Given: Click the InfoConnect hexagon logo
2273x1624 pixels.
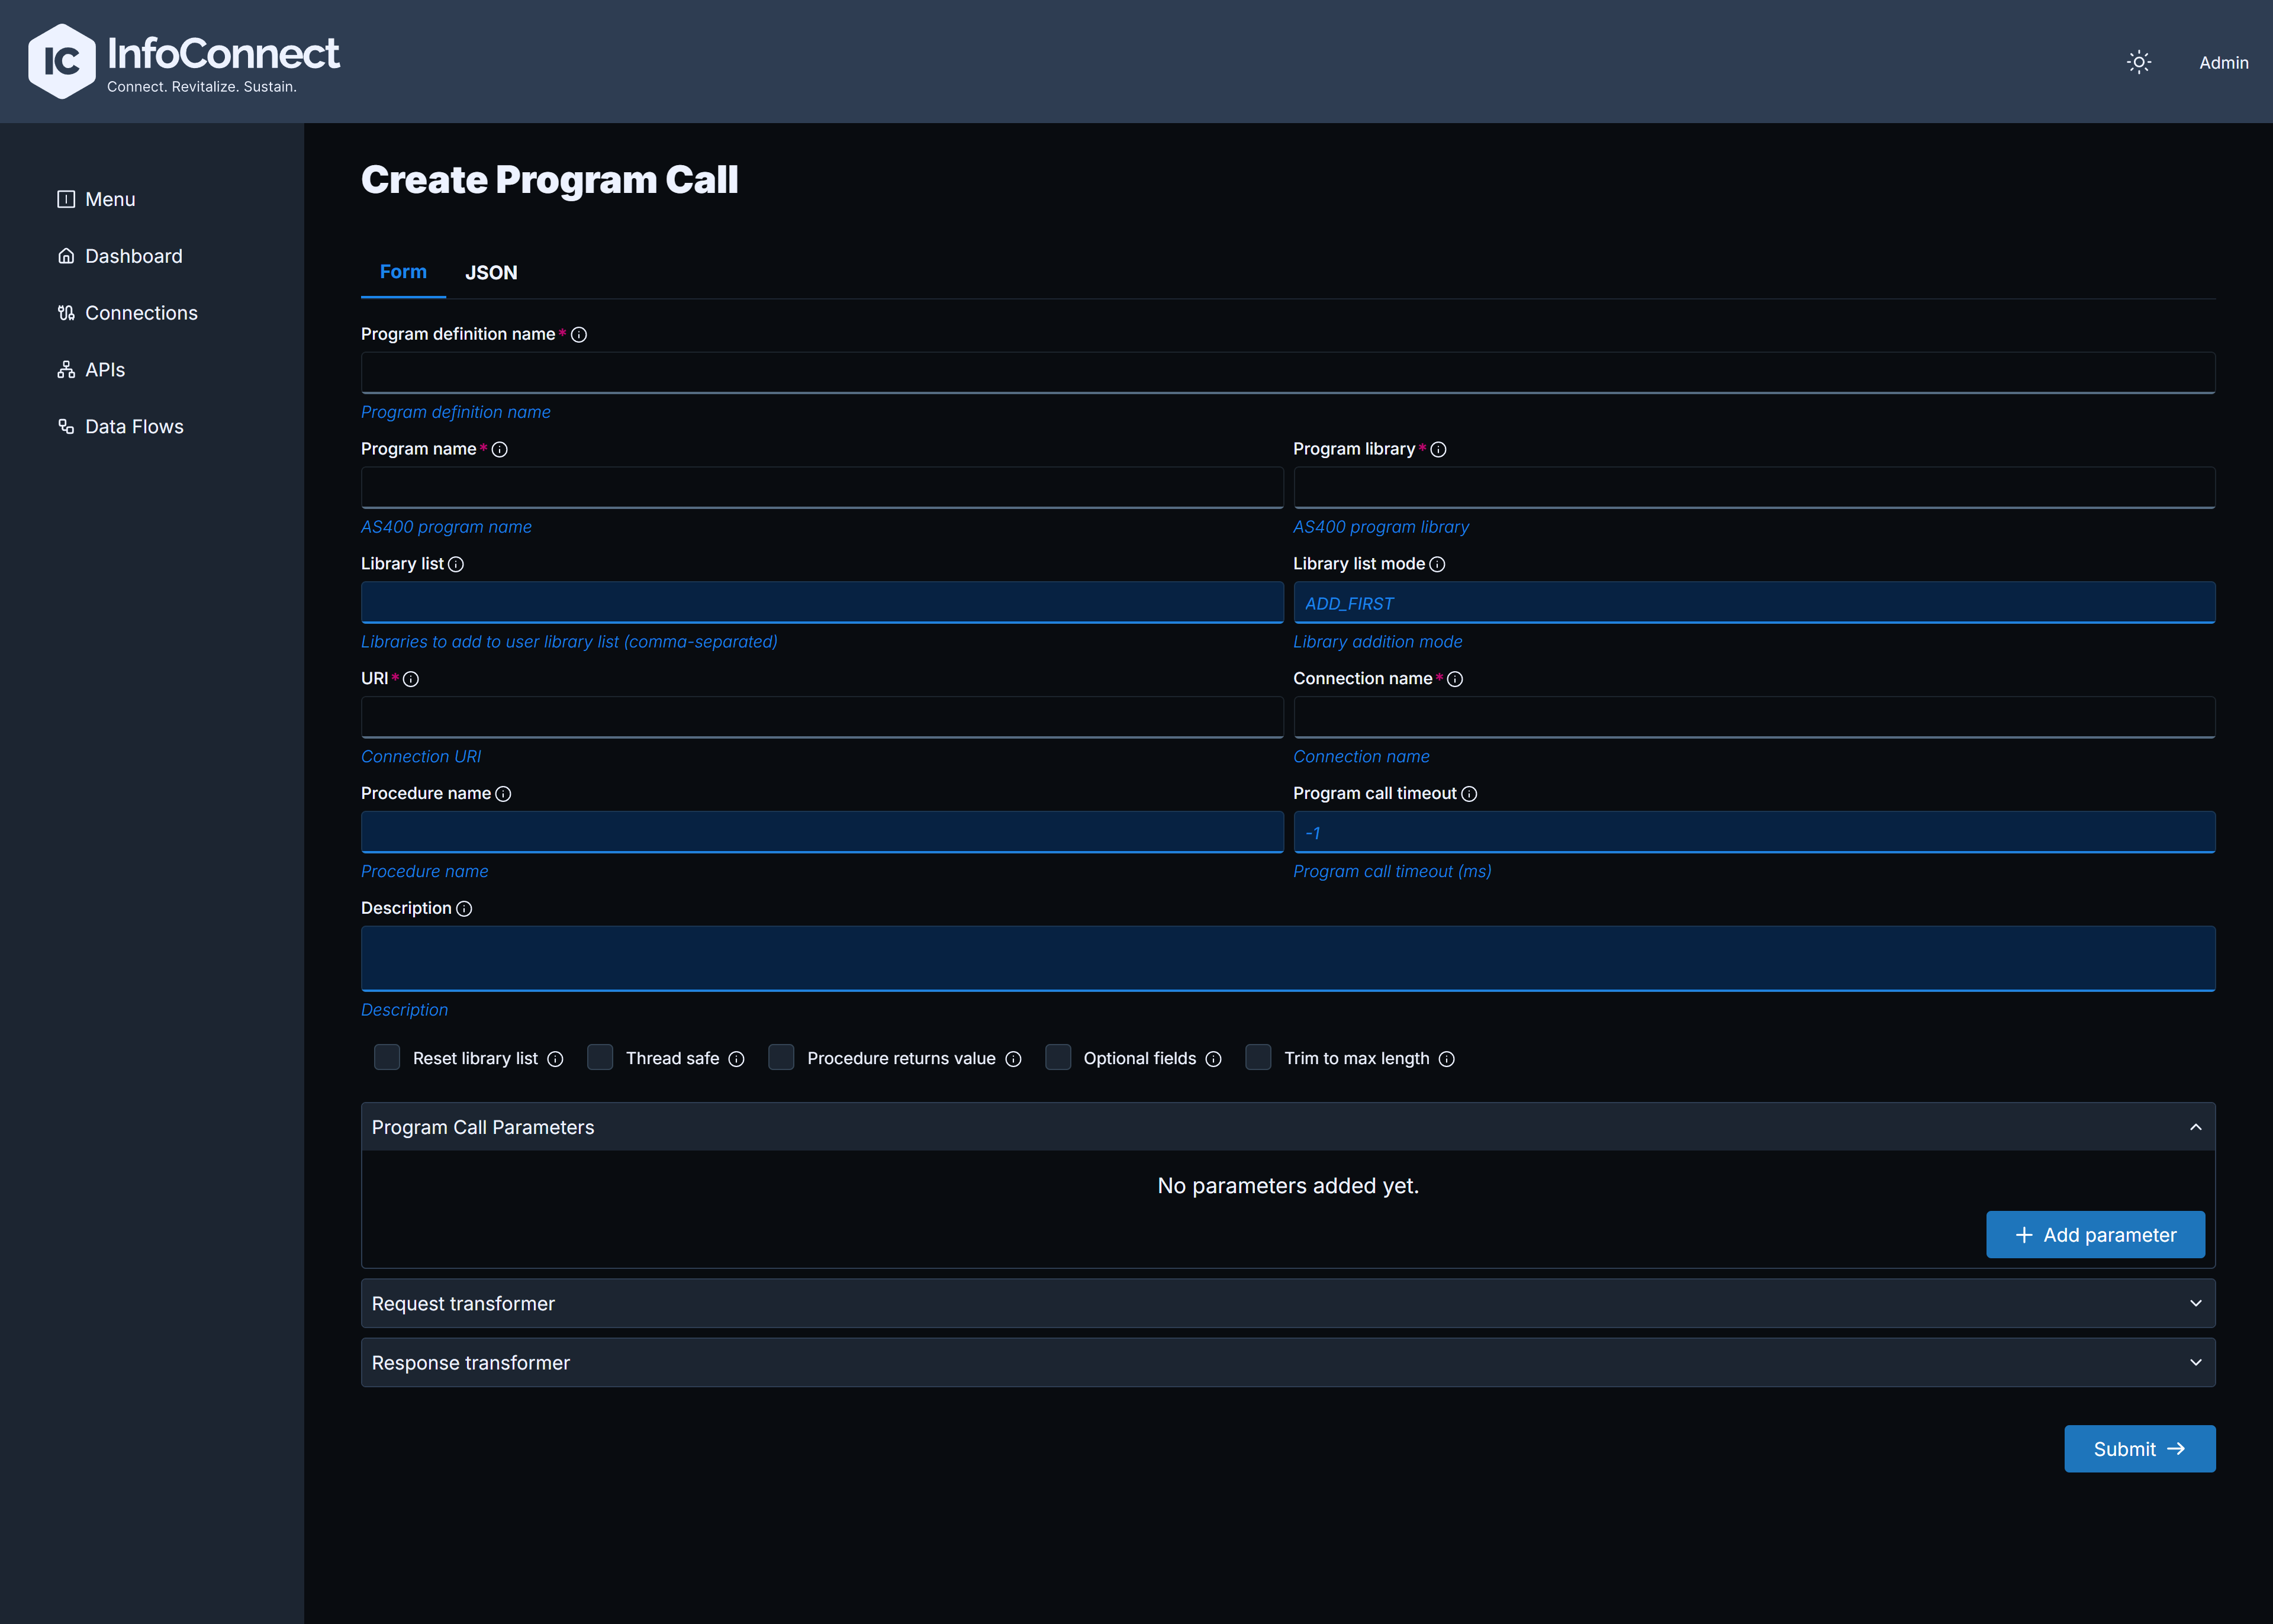Looking at the screenshot, I should click(x=62, y=61).
